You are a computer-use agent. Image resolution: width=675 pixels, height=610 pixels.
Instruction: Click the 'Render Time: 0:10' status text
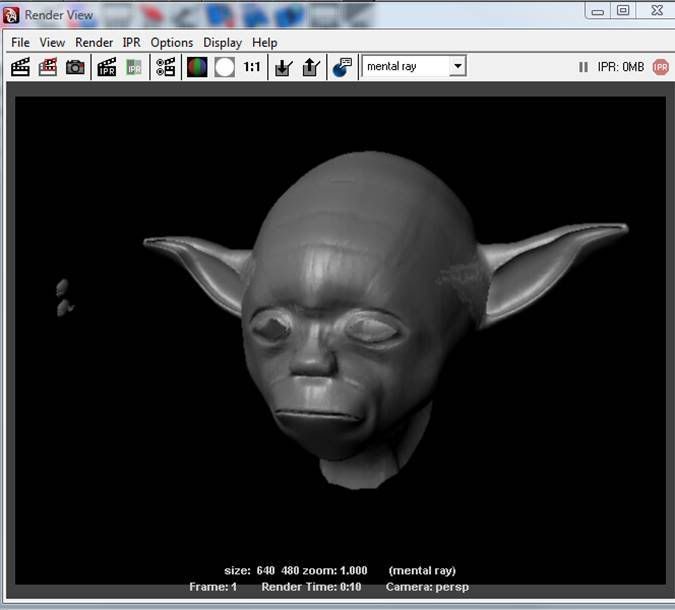(x=311, y=587)
